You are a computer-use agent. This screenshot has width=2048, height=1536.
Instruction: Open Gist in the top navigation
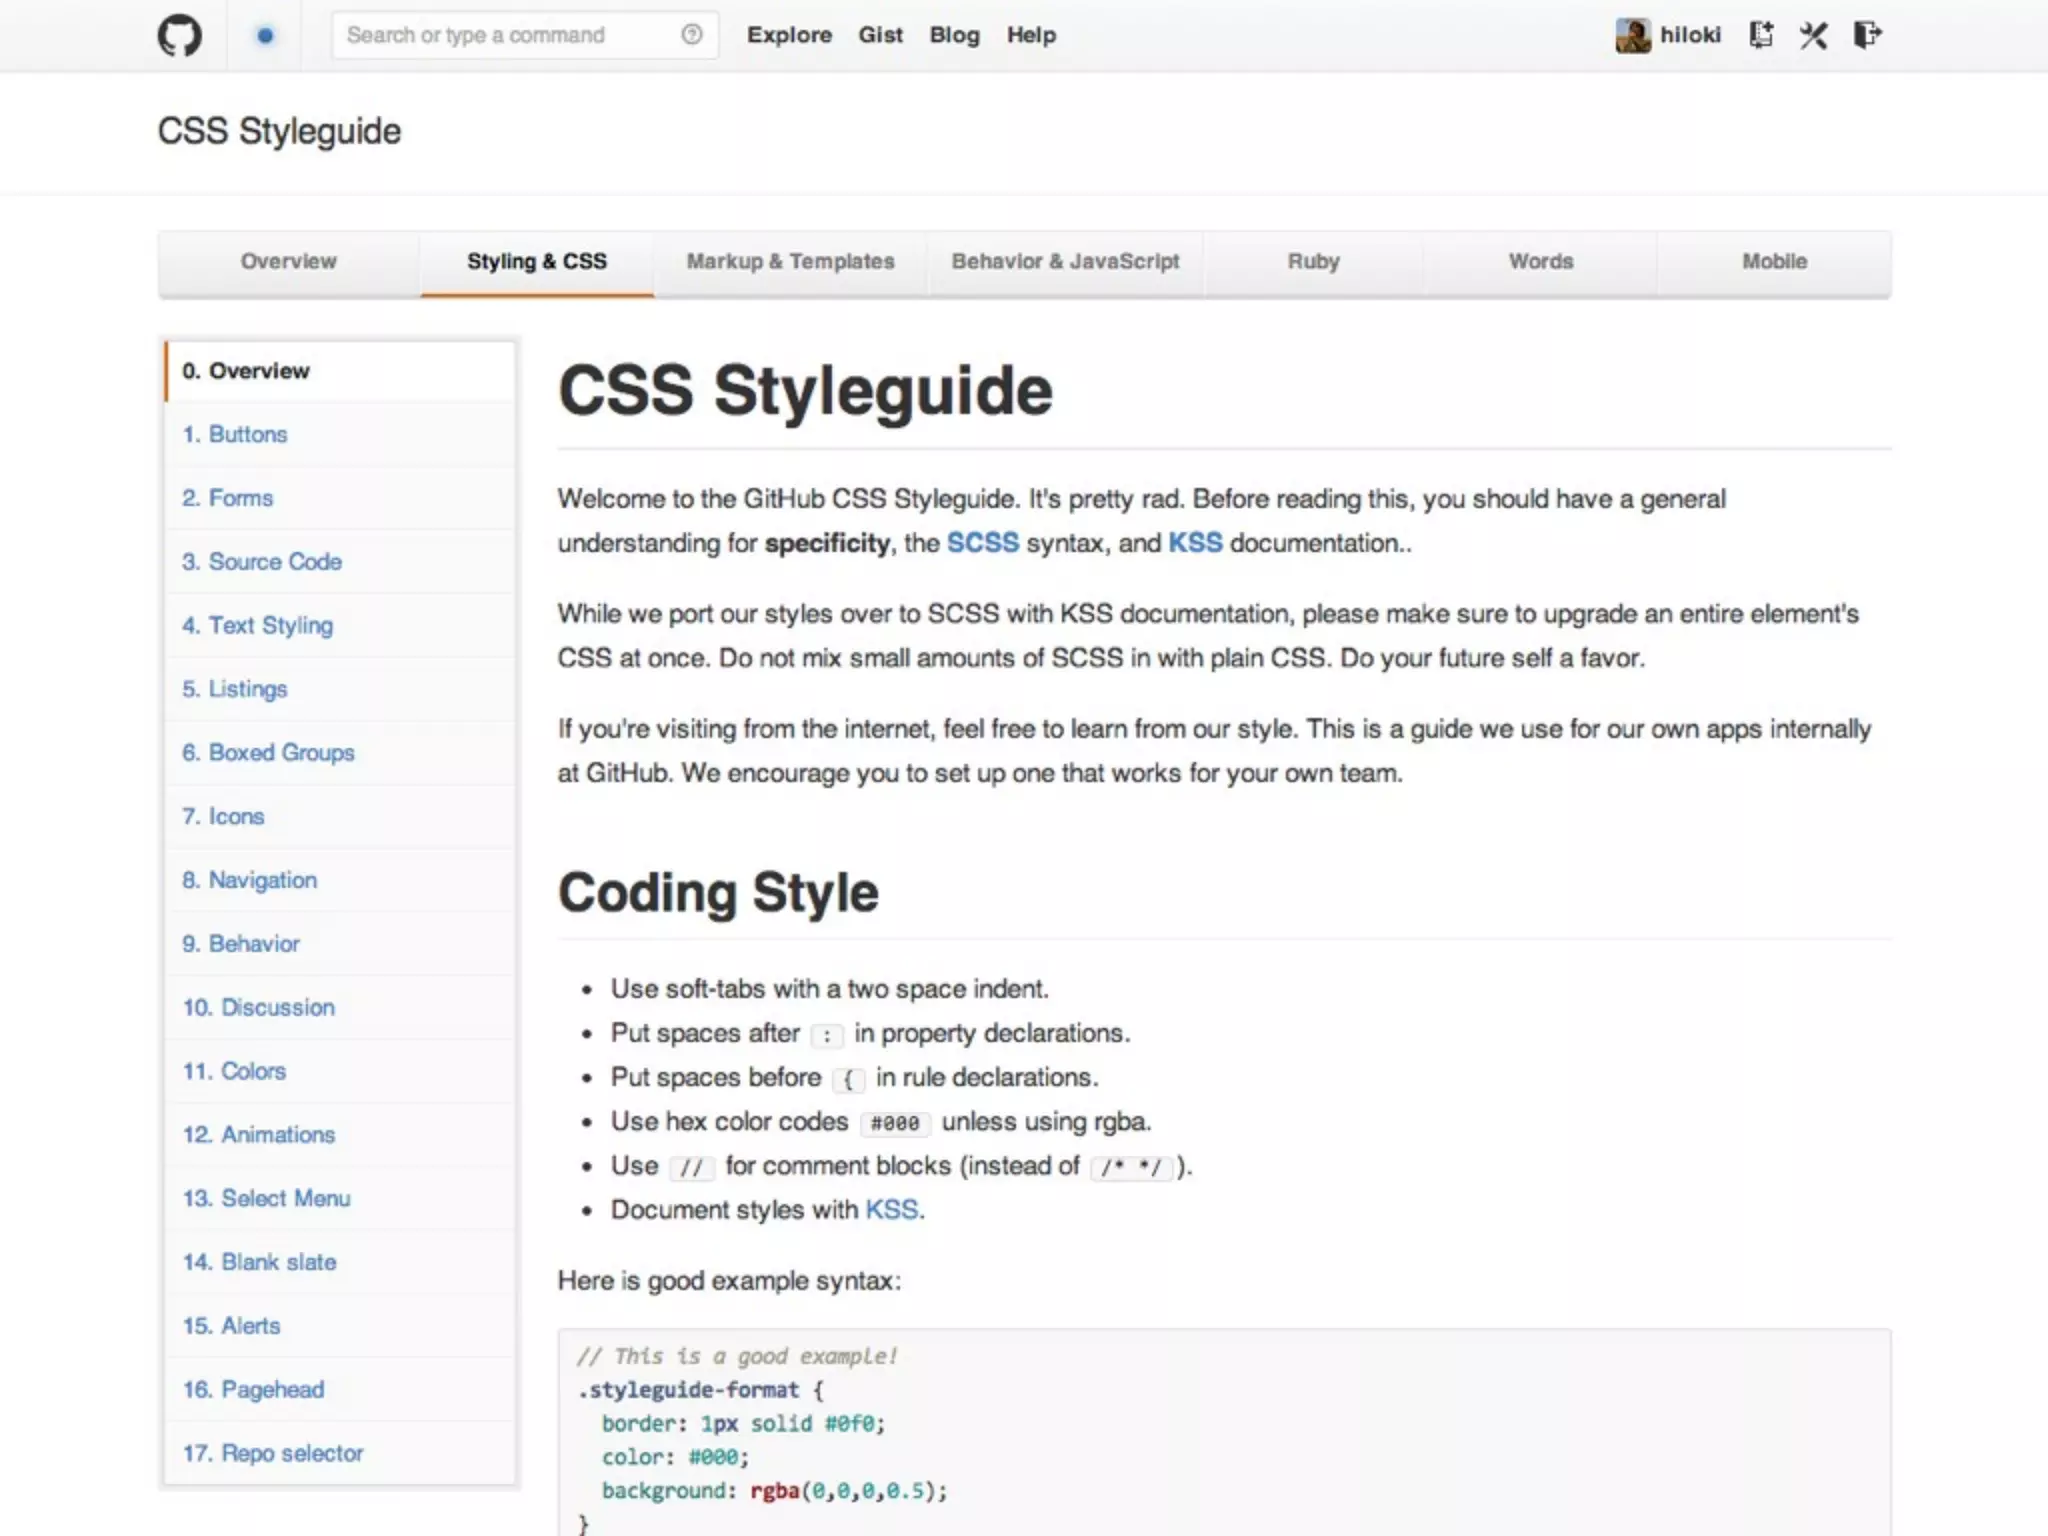880,35
